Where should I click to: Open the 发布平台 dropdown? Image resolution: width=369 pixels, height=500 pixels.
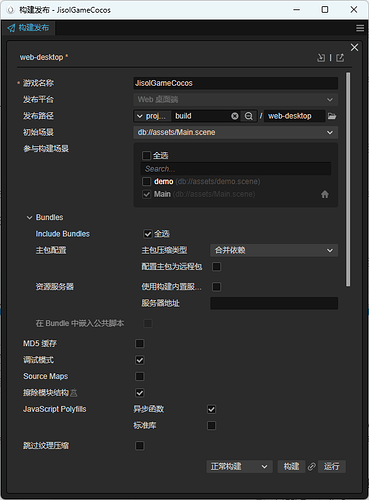pyautogui.click(x=236, y=100)
